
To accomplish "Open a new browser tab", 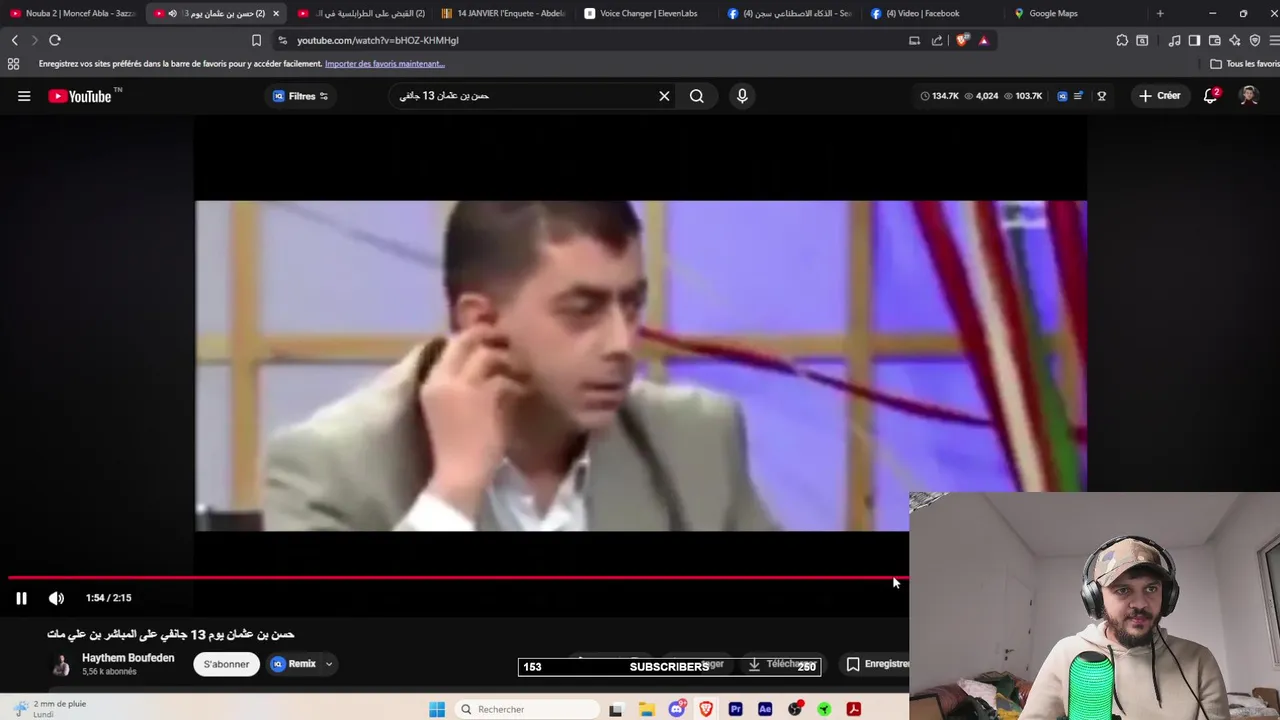I will coord(1160,13).
